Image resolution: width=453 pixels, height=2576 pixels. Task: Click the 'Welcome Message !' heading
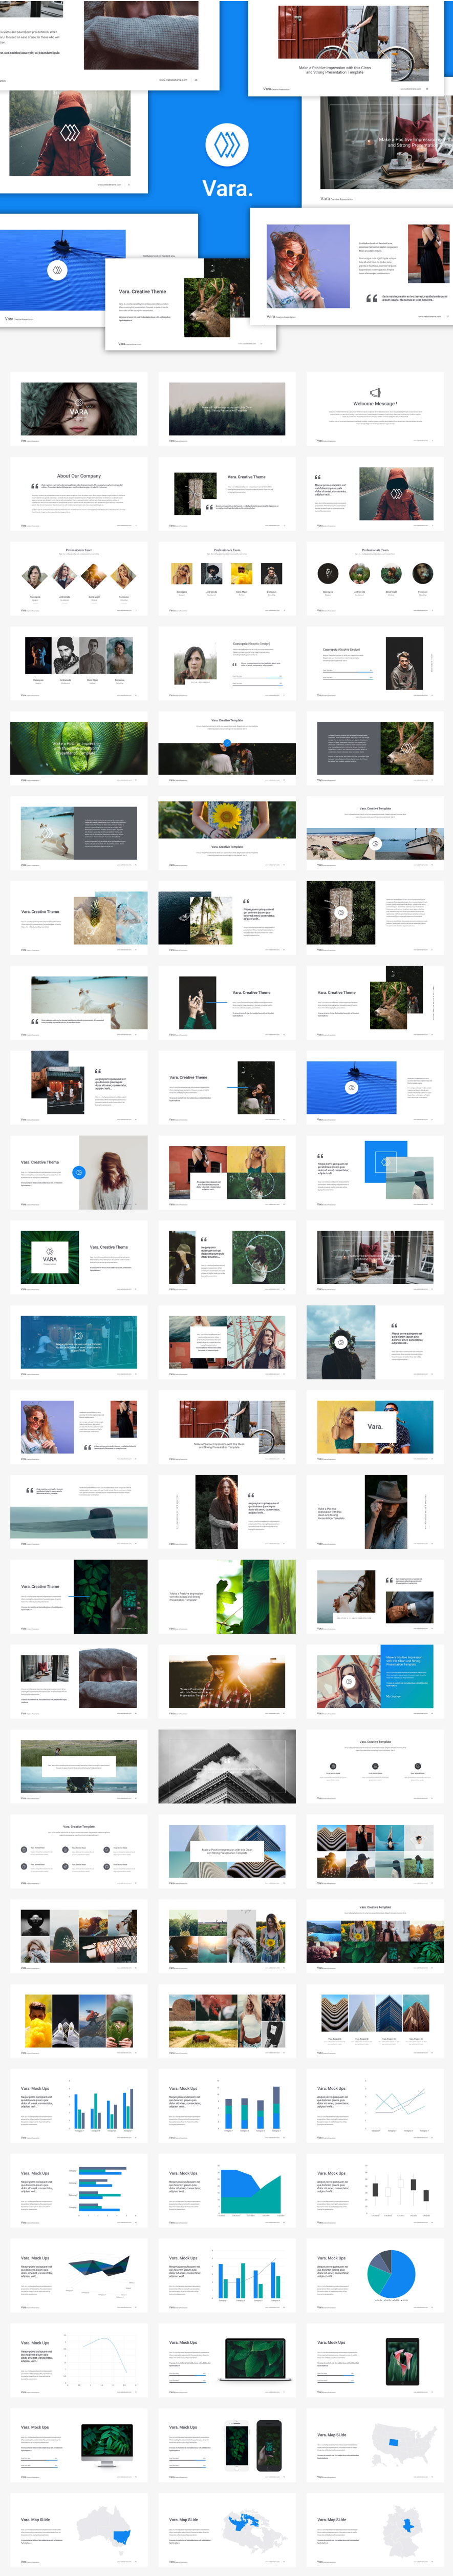coord(375,404)
